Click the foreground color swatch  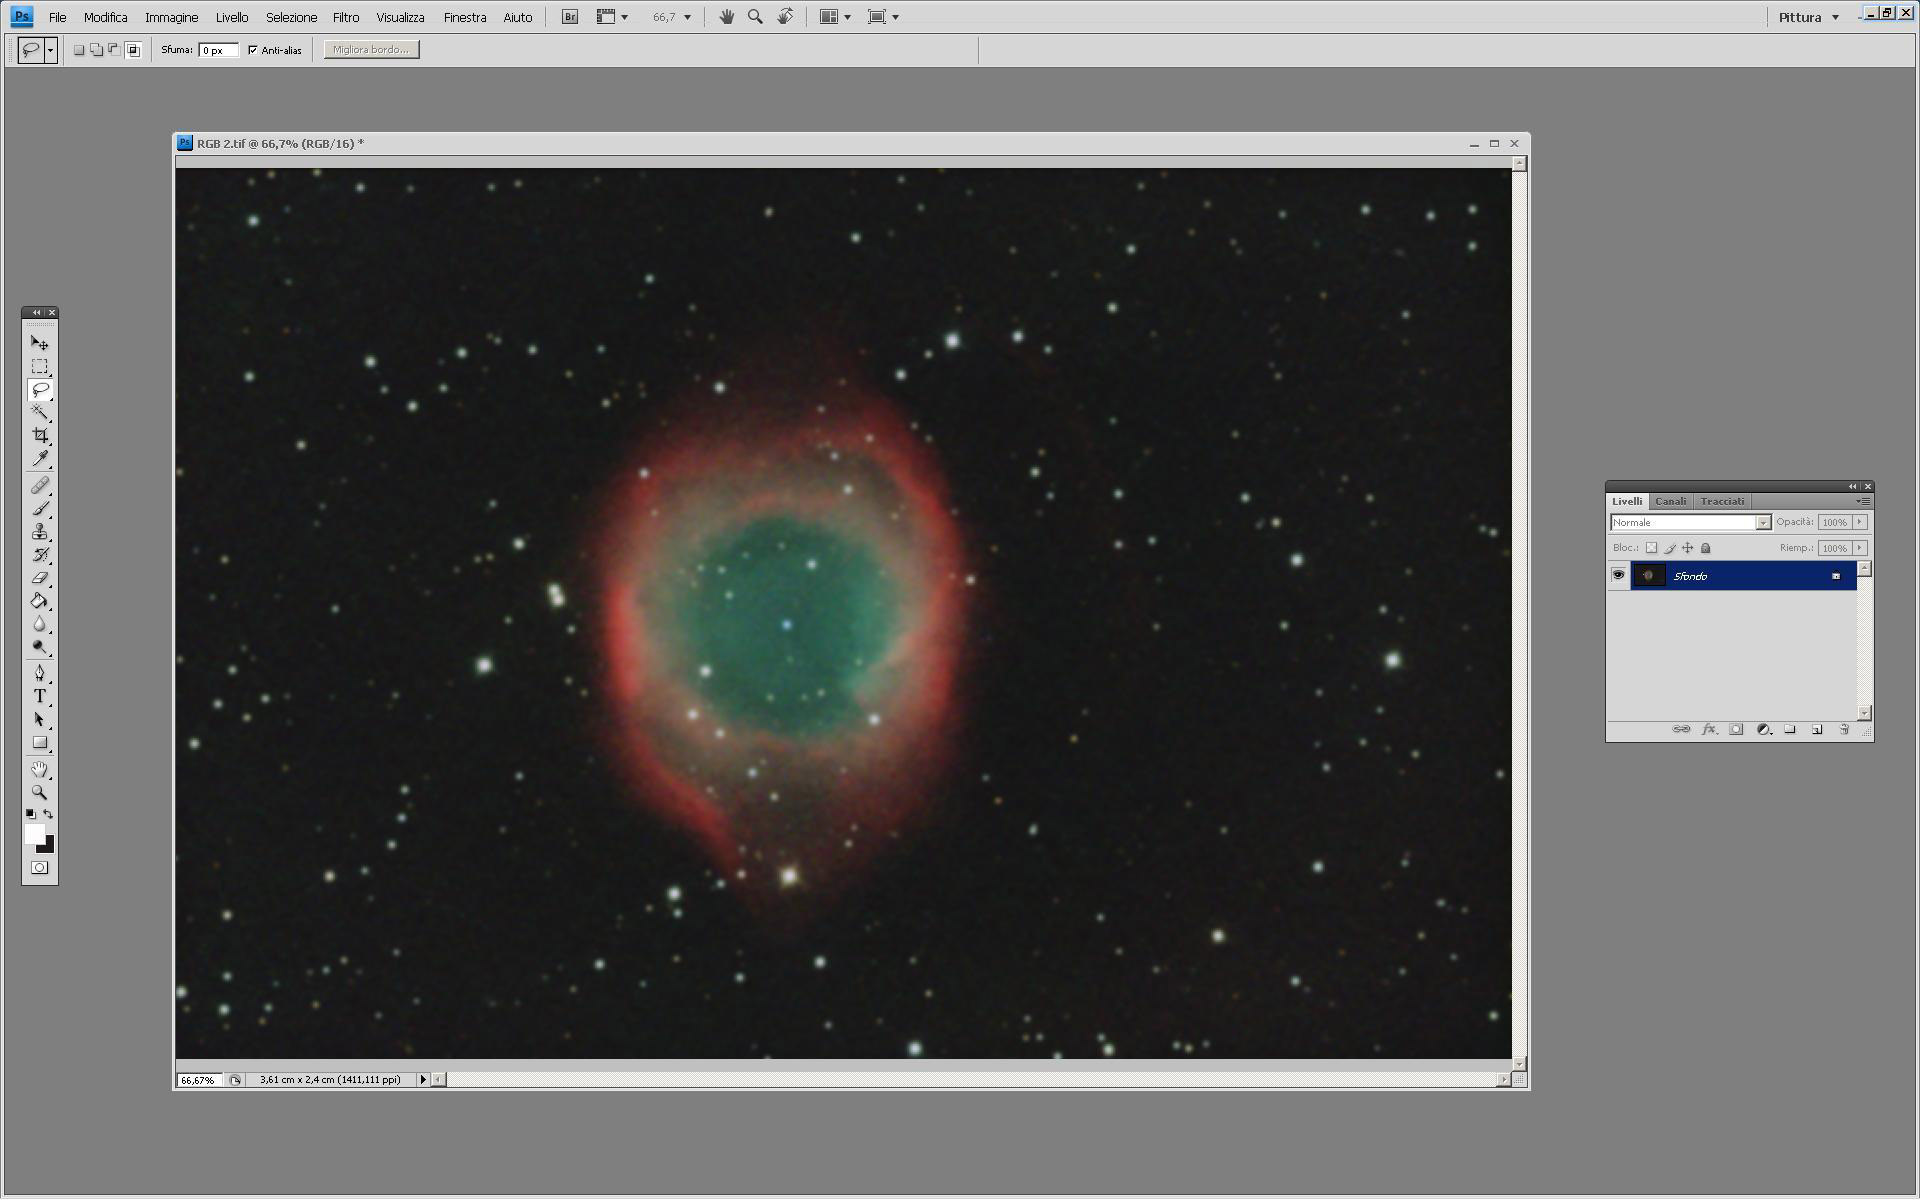[x=35, y=835]
